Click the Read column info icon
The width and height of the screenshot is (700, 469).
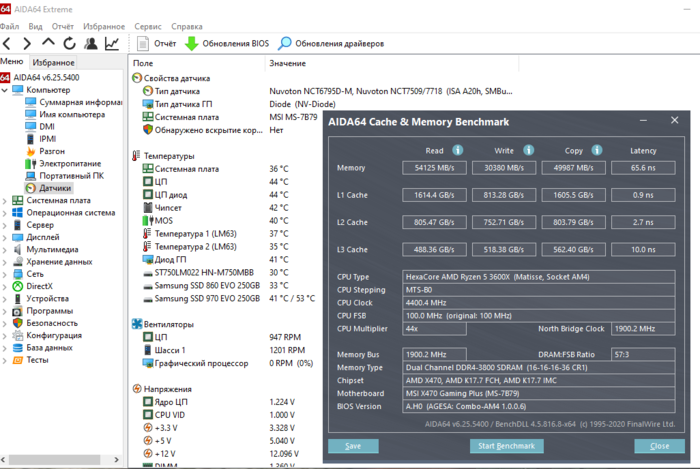coord(458,150)
